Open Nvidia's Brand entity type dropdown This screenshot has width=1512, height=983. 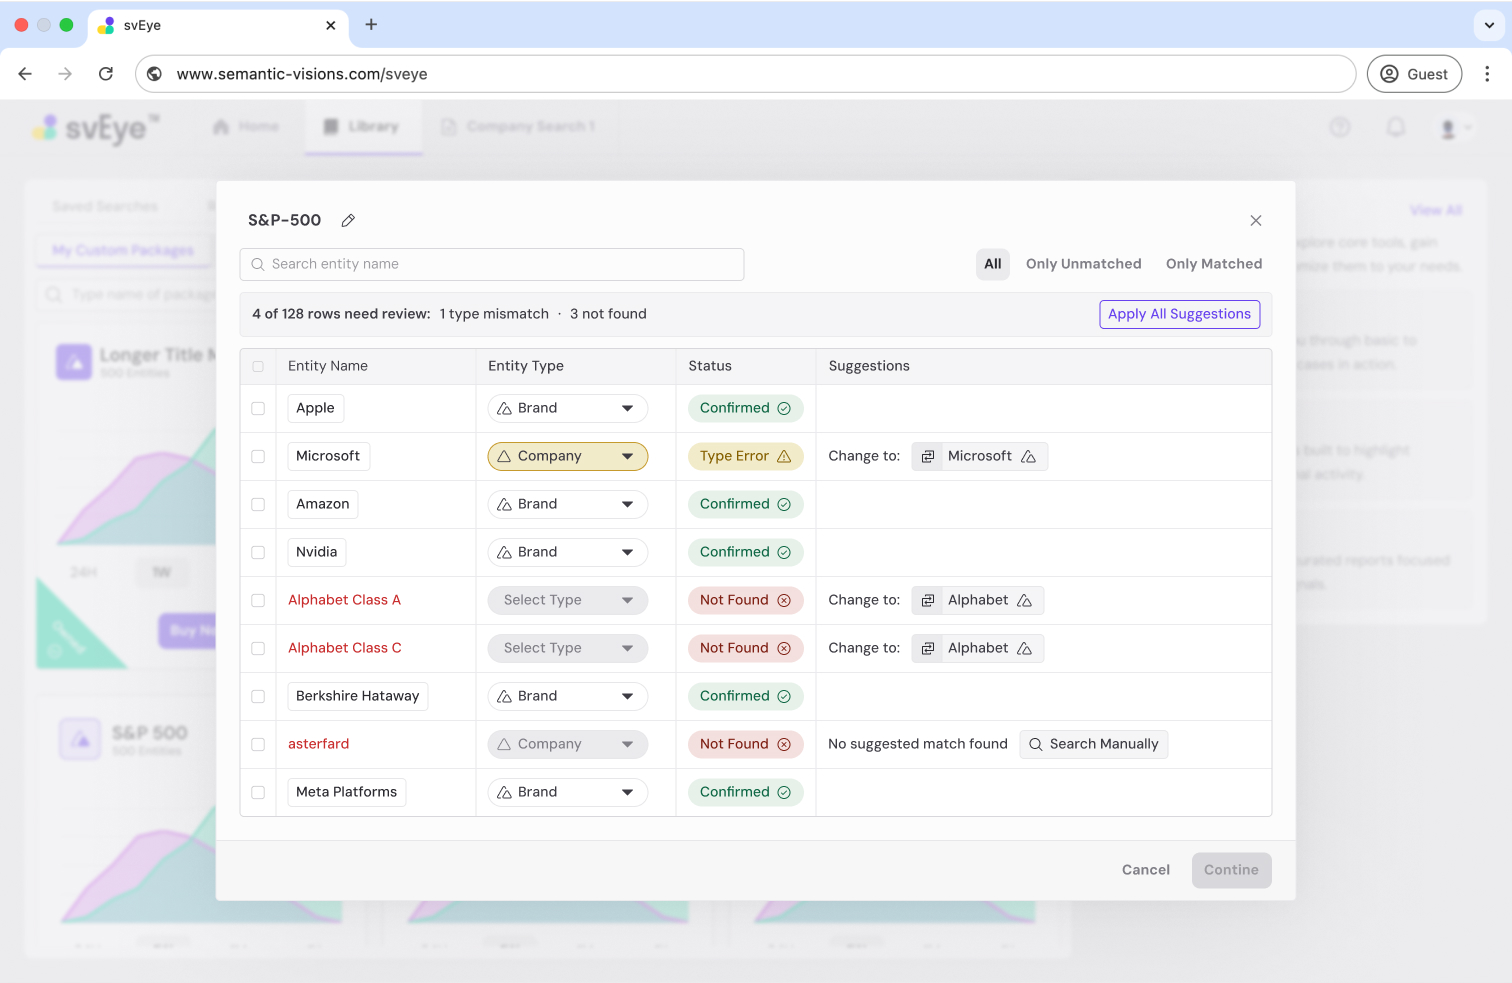click(568, 552)
